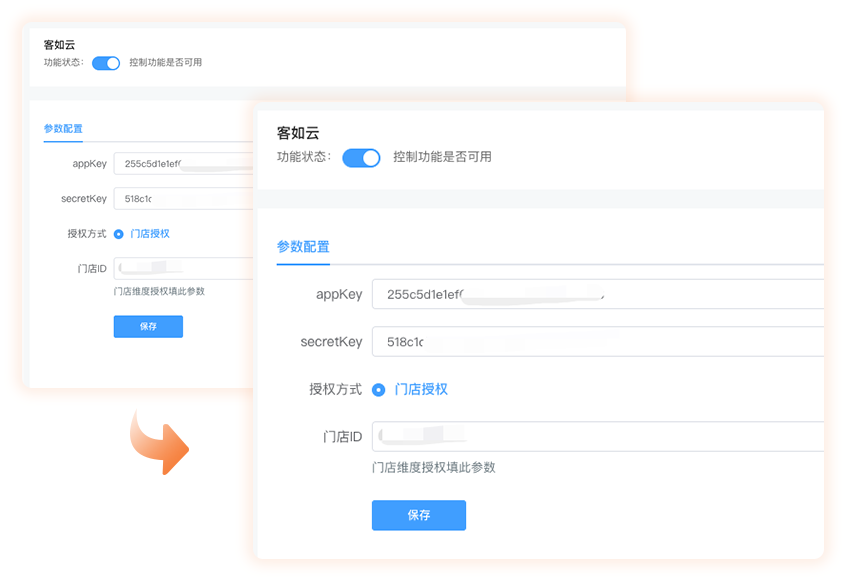
Task: Click 门店ID label in the front panel
Action: 342,437
